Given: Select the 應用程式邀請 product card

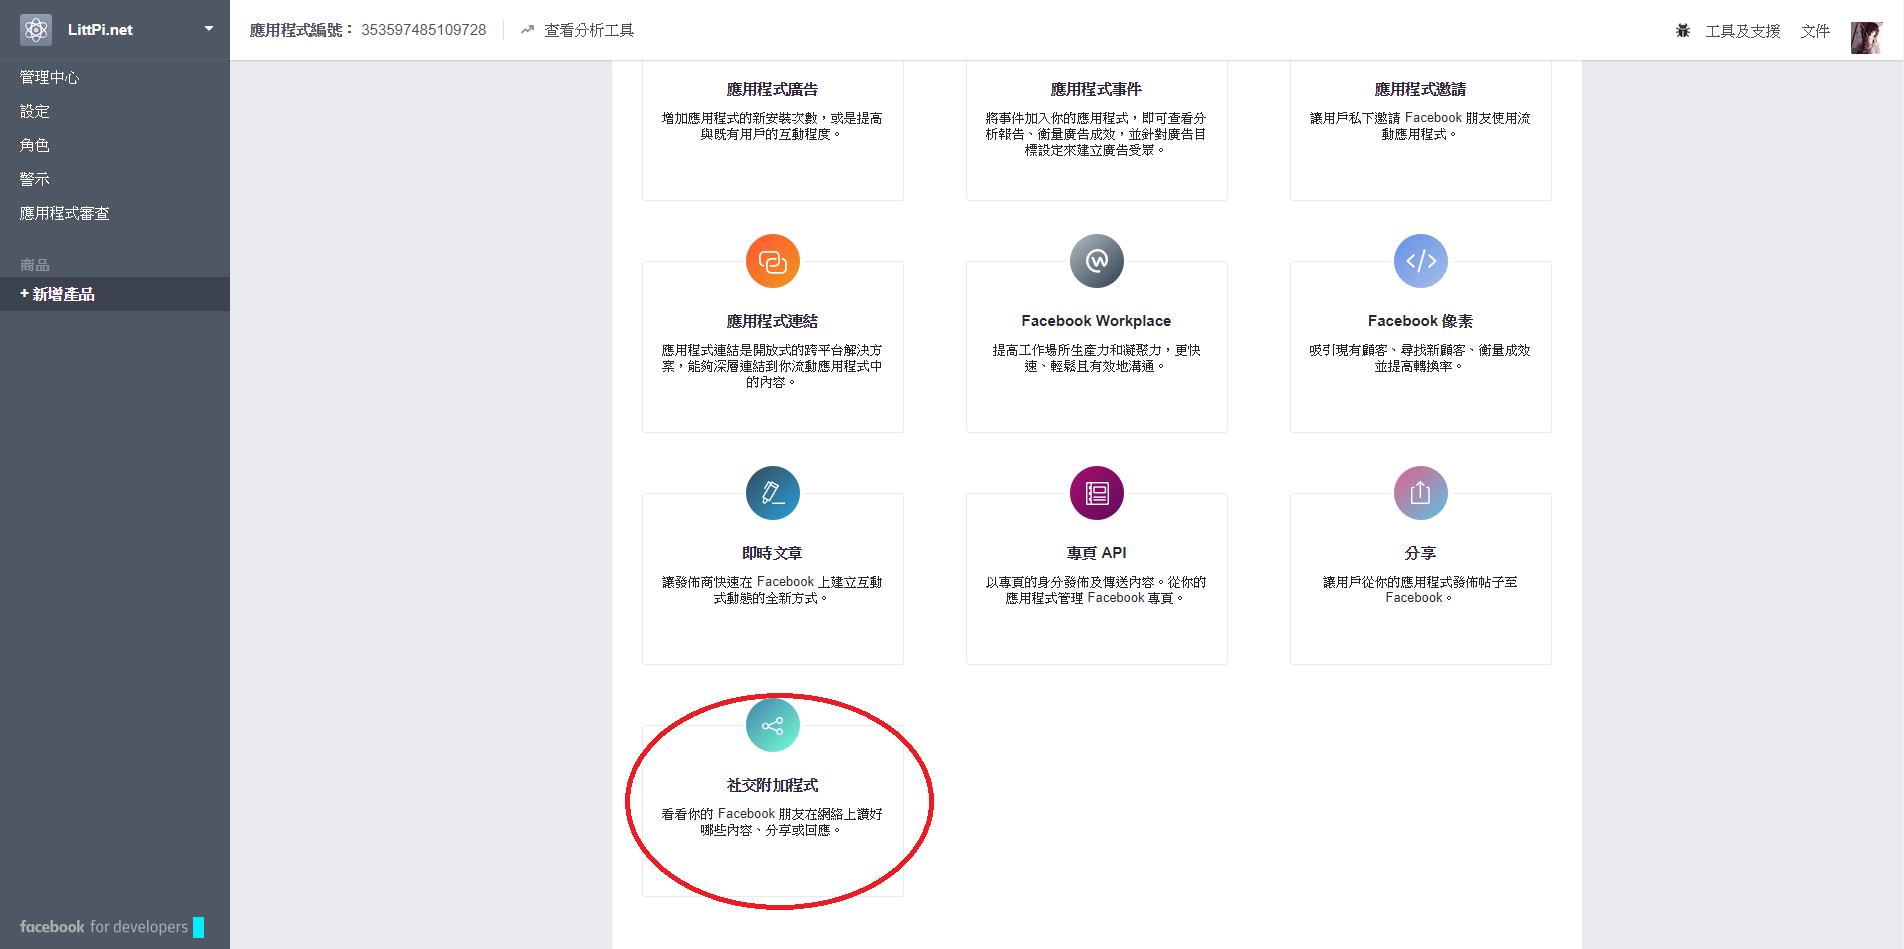Looking at the screenshot, I should click(x=1421, y=130).
